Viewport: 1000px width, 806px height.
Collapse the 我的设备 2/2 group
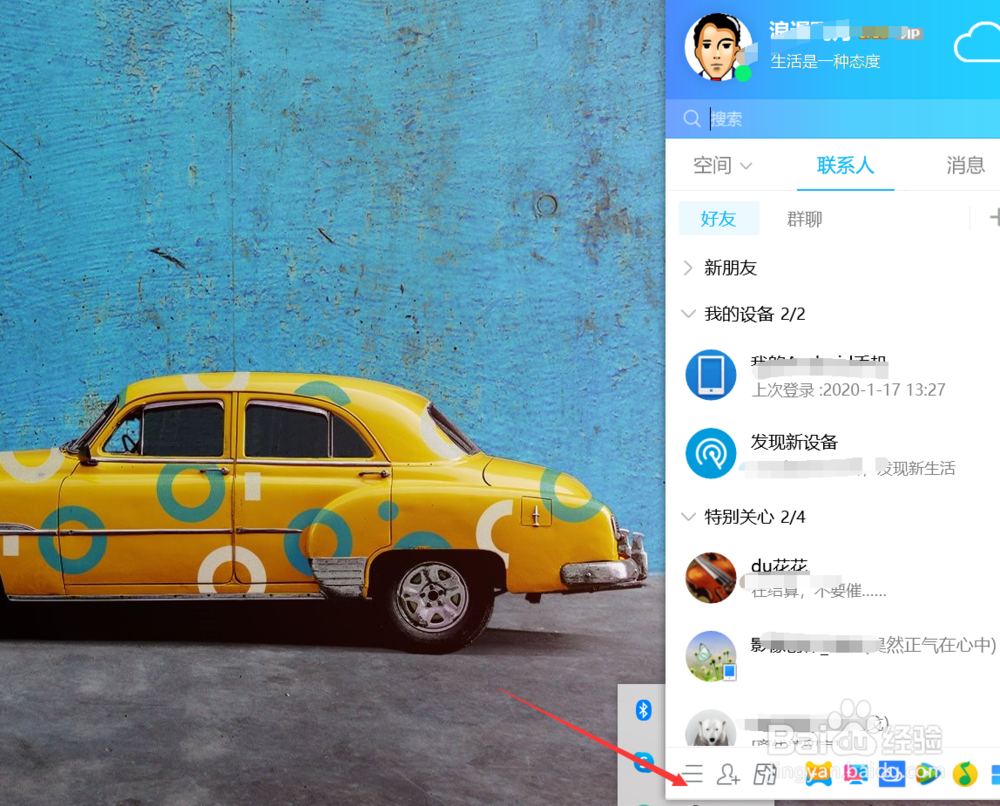pyautogui.click(x=687, y=314)
